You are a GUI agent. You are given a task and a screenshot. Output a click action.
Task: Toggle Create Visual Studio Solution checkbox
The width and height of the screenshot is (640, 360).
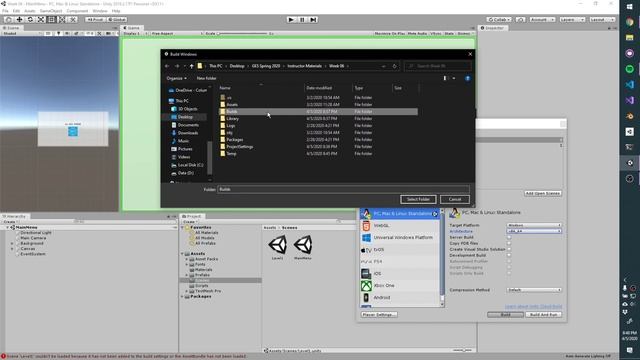click(x=509, y=249)
